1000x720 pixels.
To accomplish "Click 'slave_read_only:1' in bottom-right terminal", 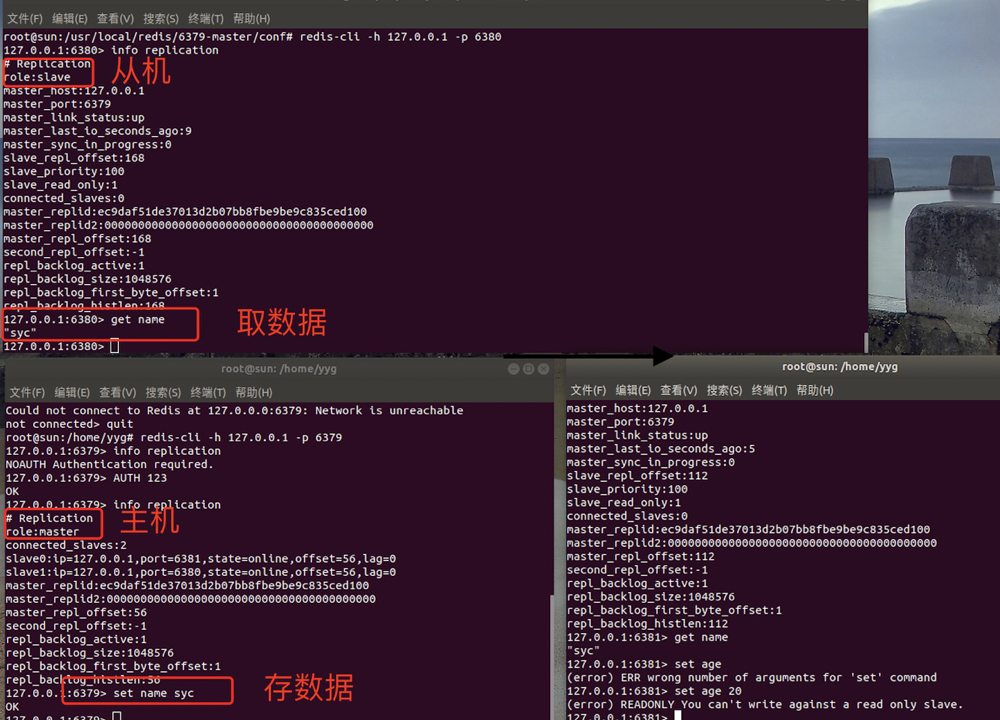I will pyautogui.click(x=624, y=502).
